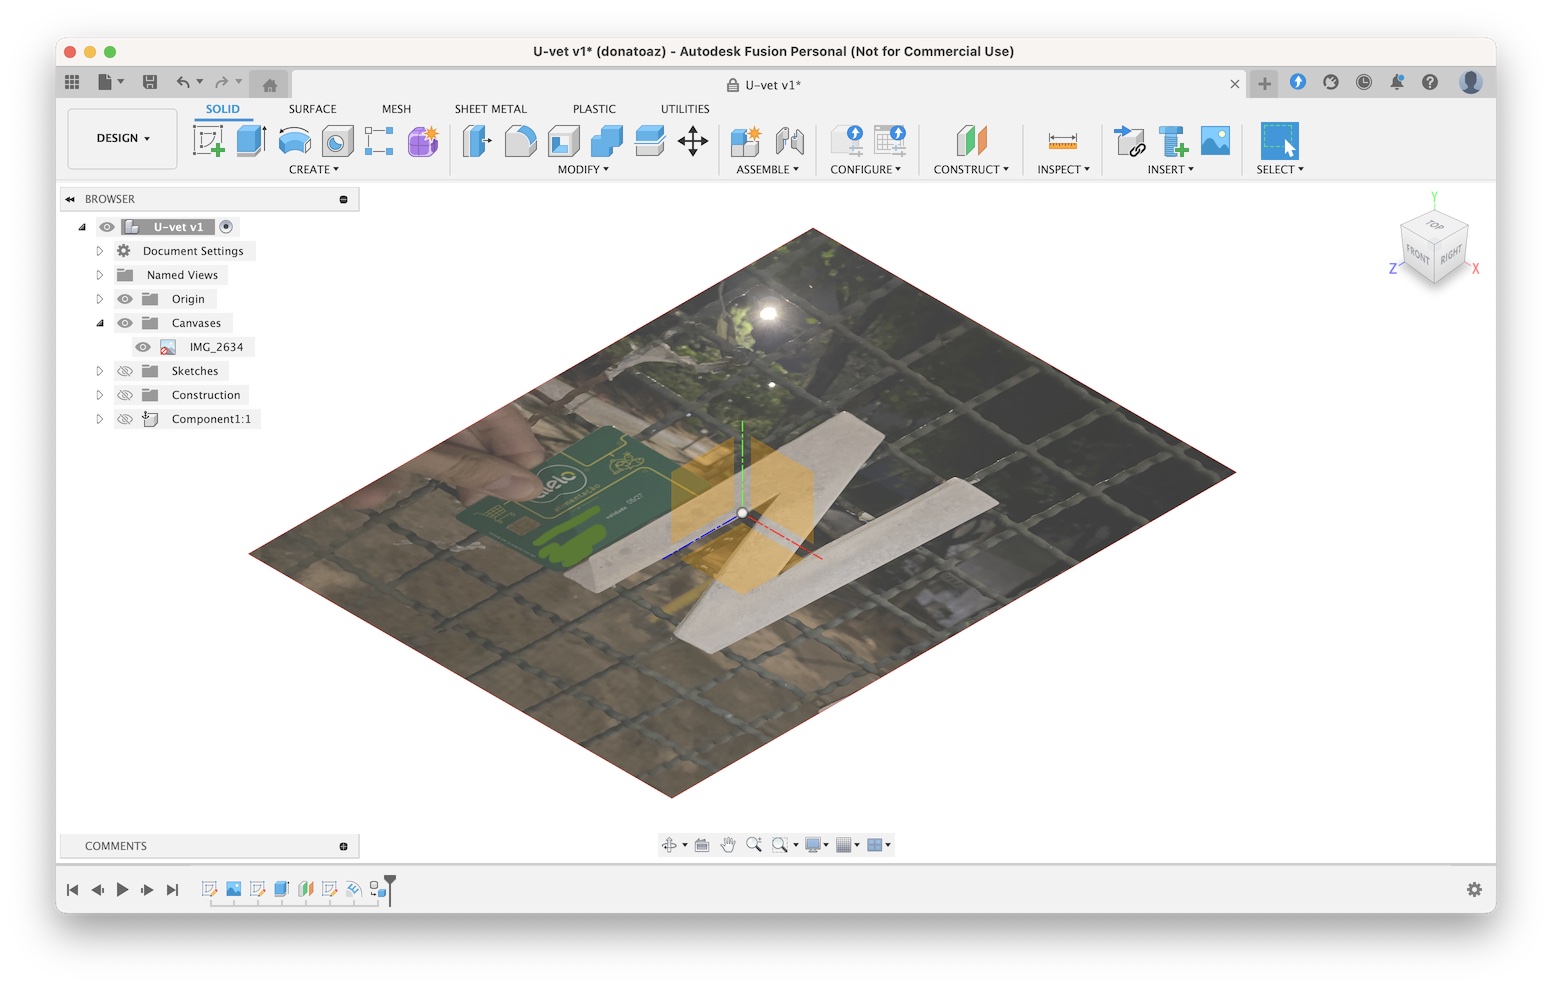Select the Shell tool
The image size is (1552, 987).
coord(563,141)
